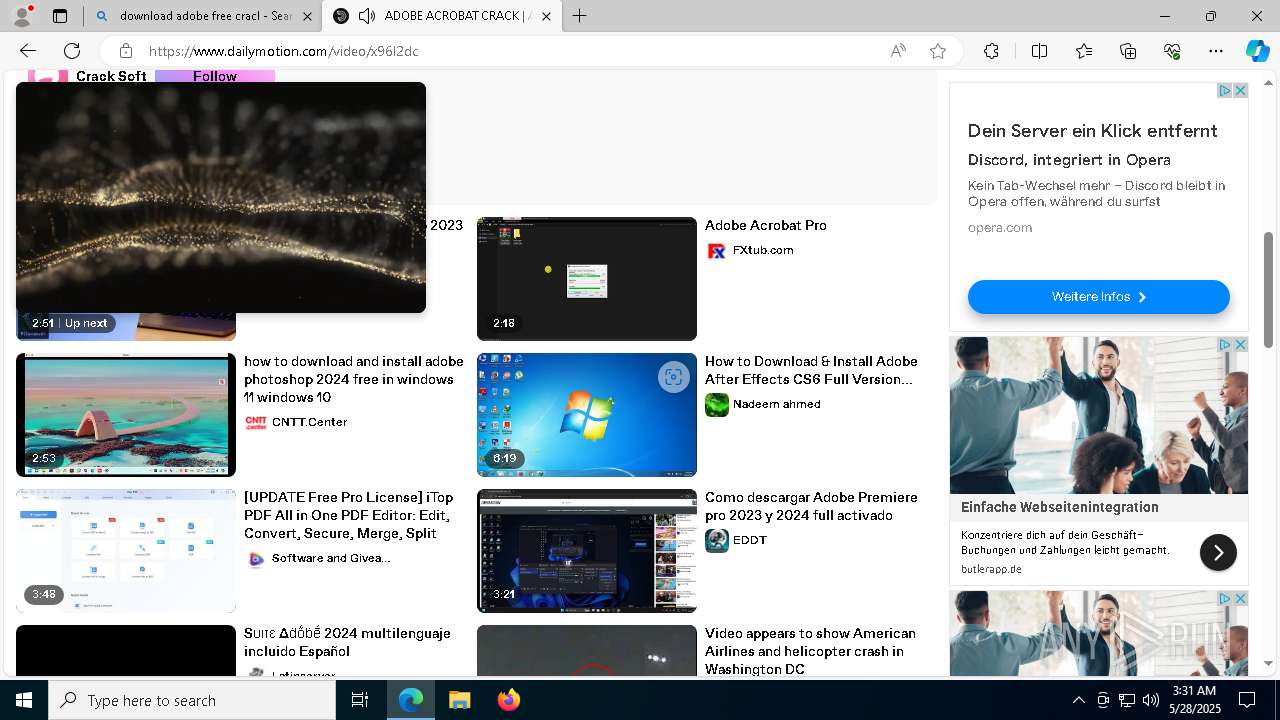The height and width of the screenshot is (720, 1280).
Task: Open After Effects CS6 video thumbnail
Action: click(587, 414)
